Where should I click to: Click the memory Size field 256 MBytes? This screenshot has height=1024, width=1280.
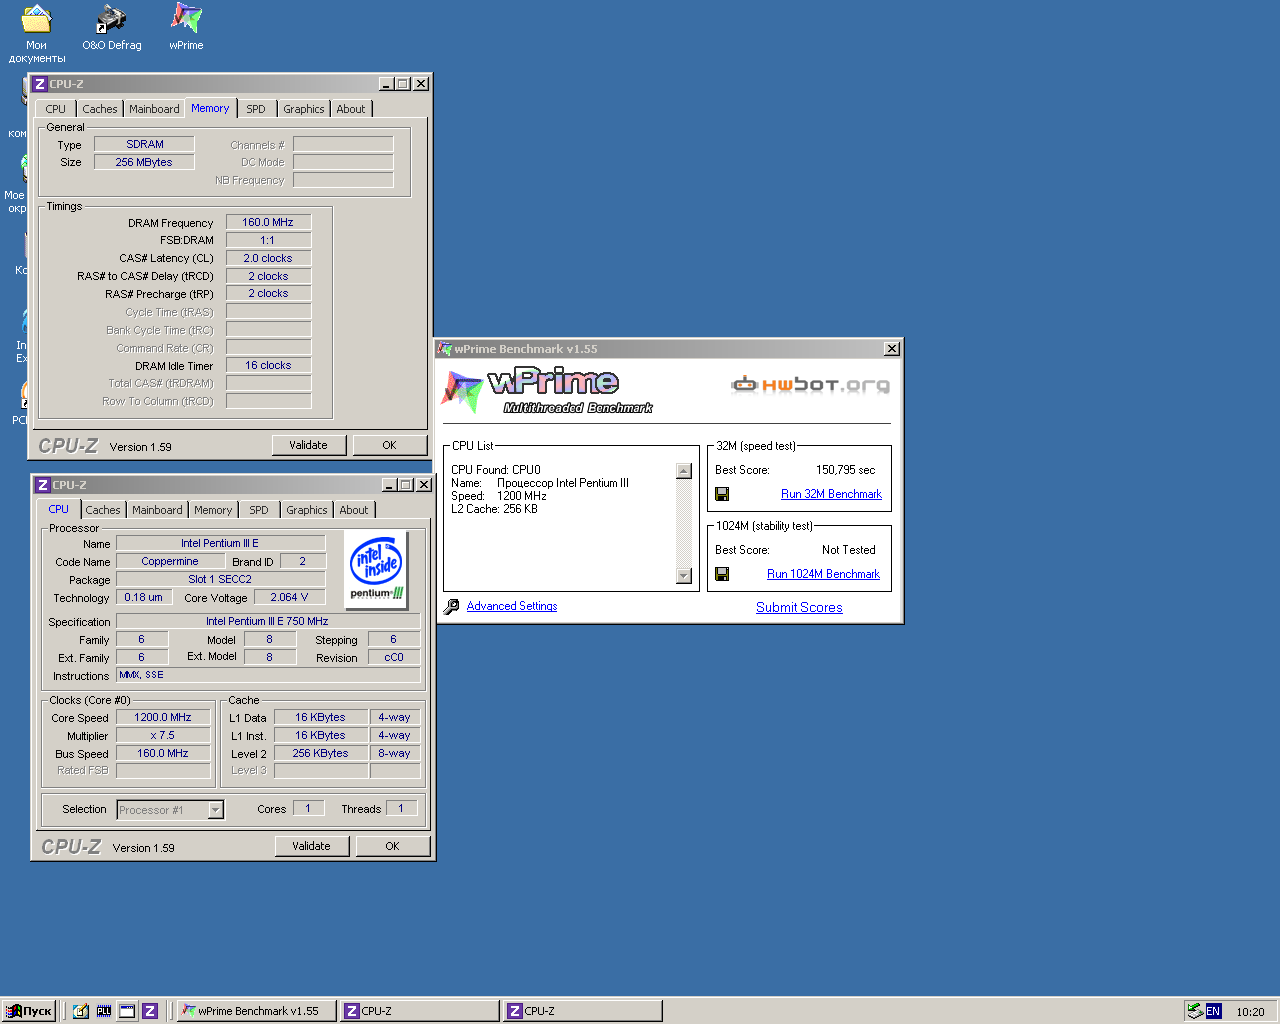[144, 162]
